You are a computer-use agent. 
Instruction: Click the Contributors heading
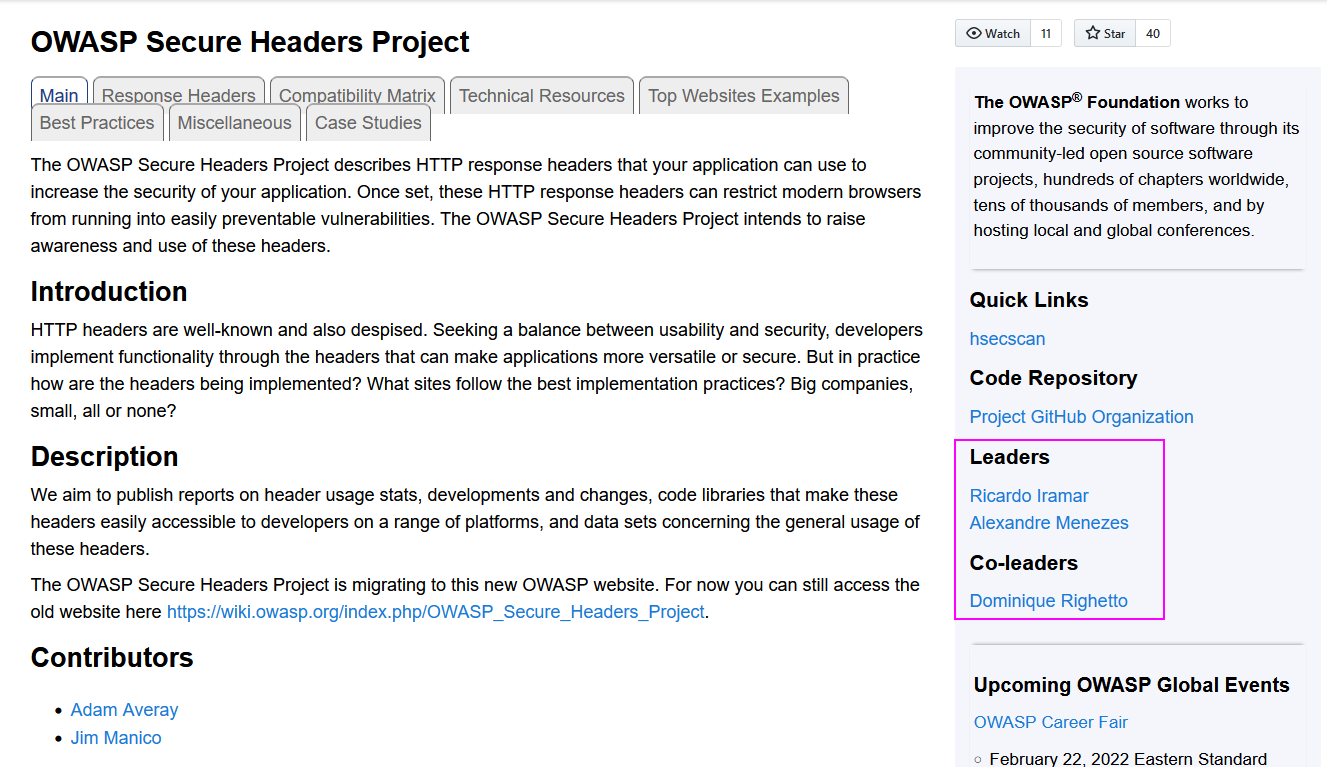(x=112, y=658)
